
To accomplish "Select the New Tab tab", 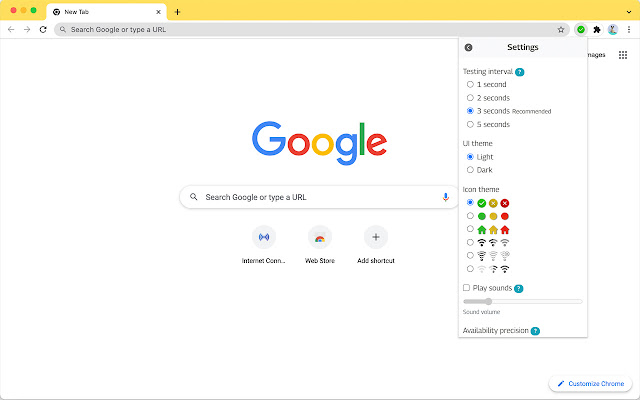I will point(107,12).
